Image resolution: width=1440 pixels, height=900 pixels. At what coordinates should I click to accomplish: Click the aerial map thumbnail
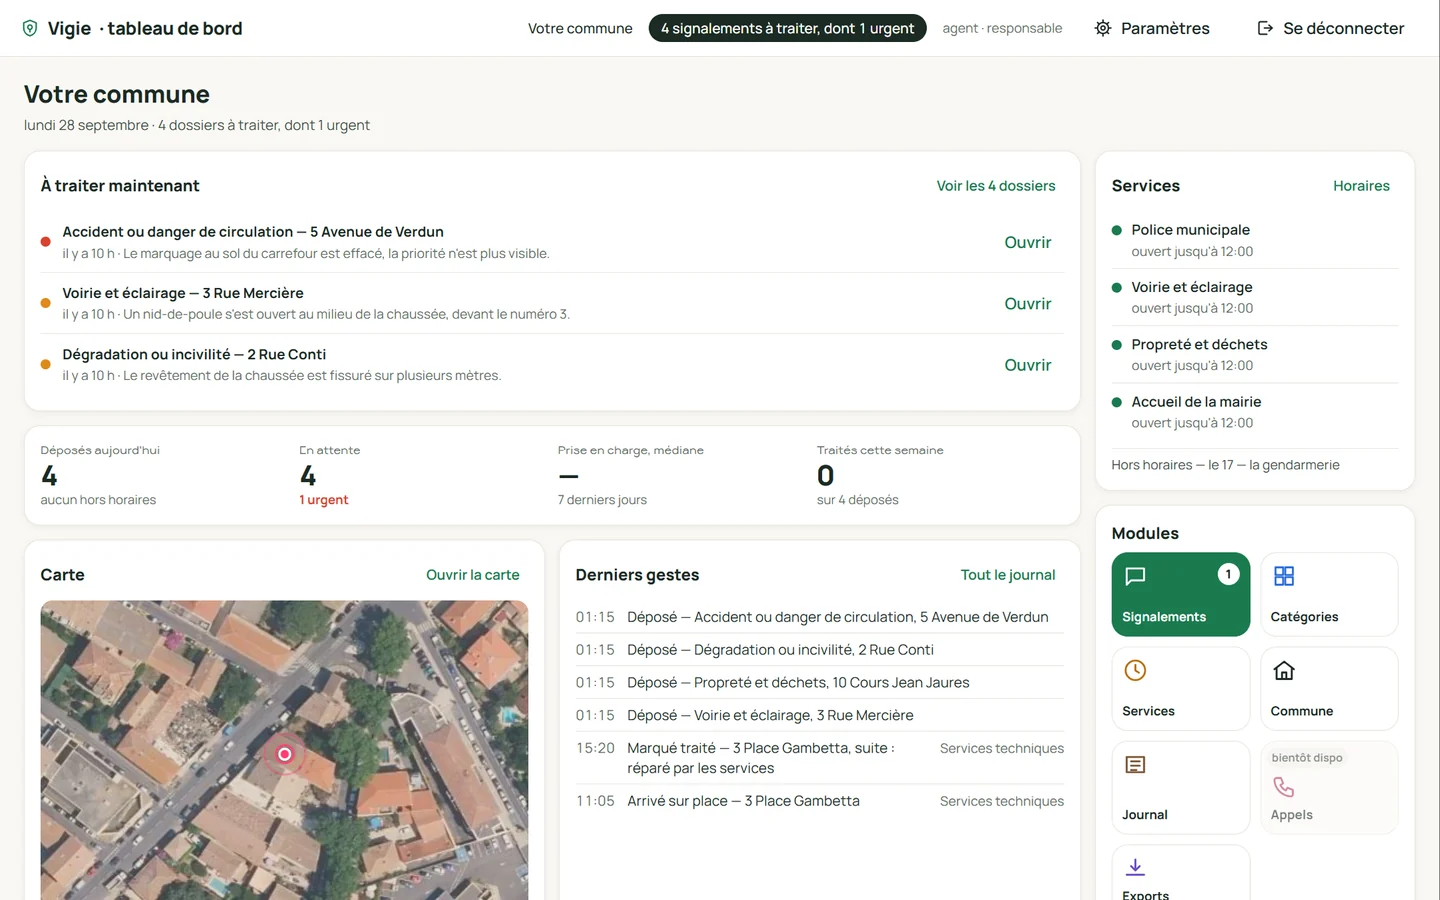click(284, 750)
